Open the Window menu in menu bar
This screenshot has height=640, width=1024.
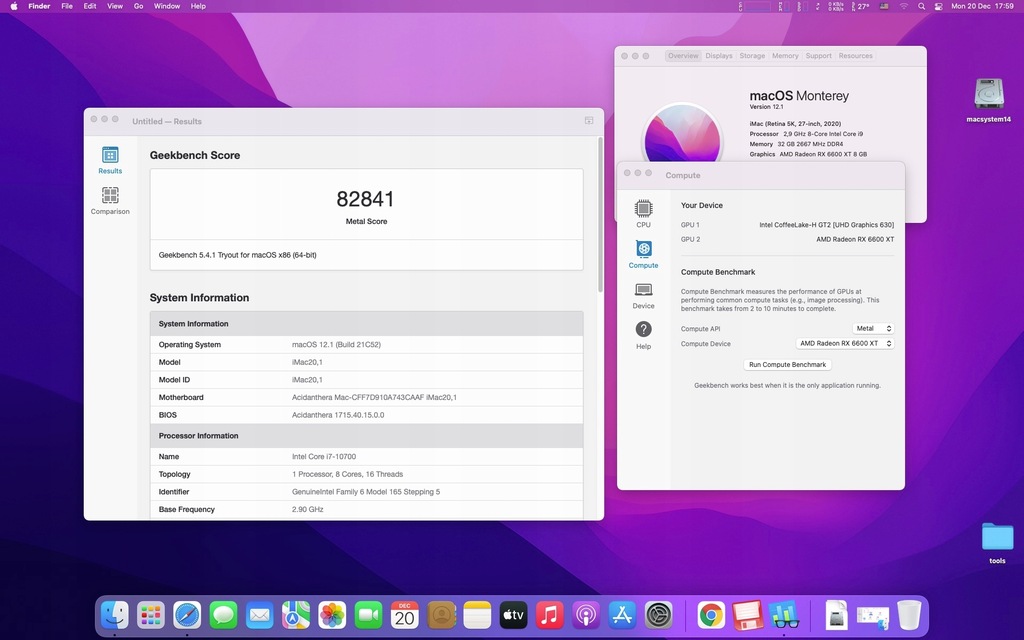coord(167,6)
